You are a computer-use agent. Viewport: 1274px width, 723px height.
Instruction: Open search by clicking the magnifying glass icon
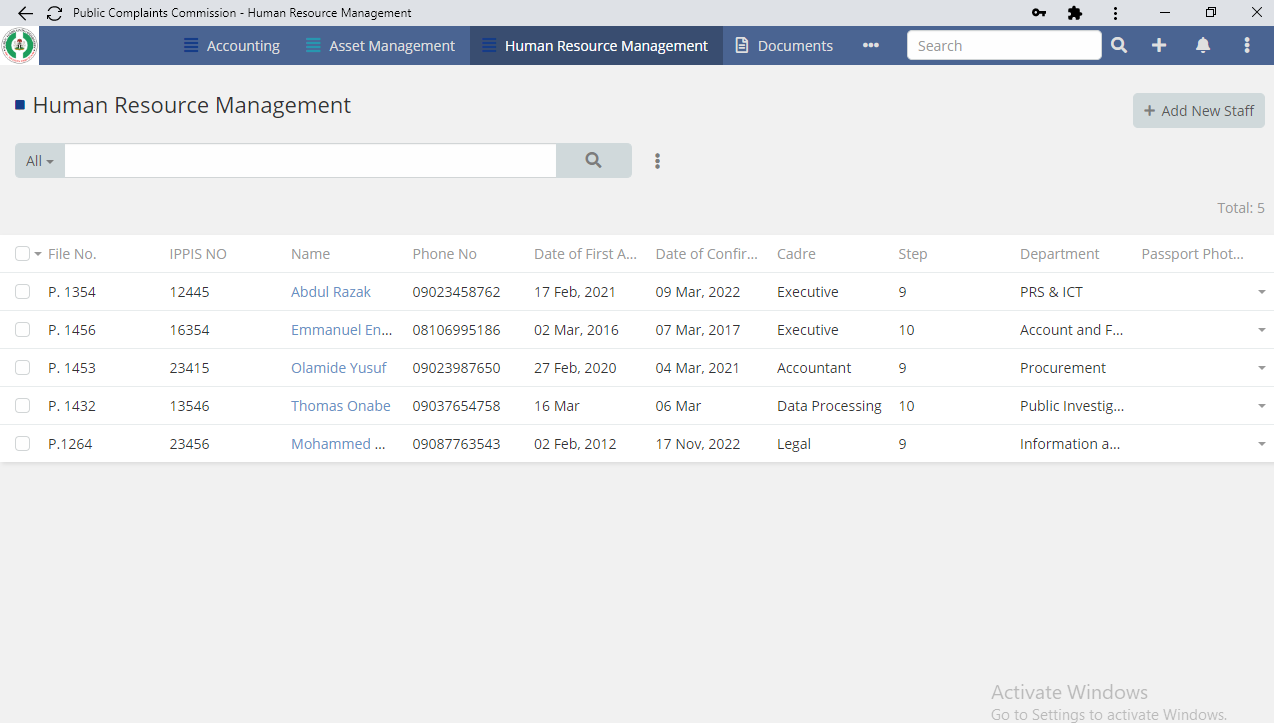pyautogui.click(x=1118, y=45)
